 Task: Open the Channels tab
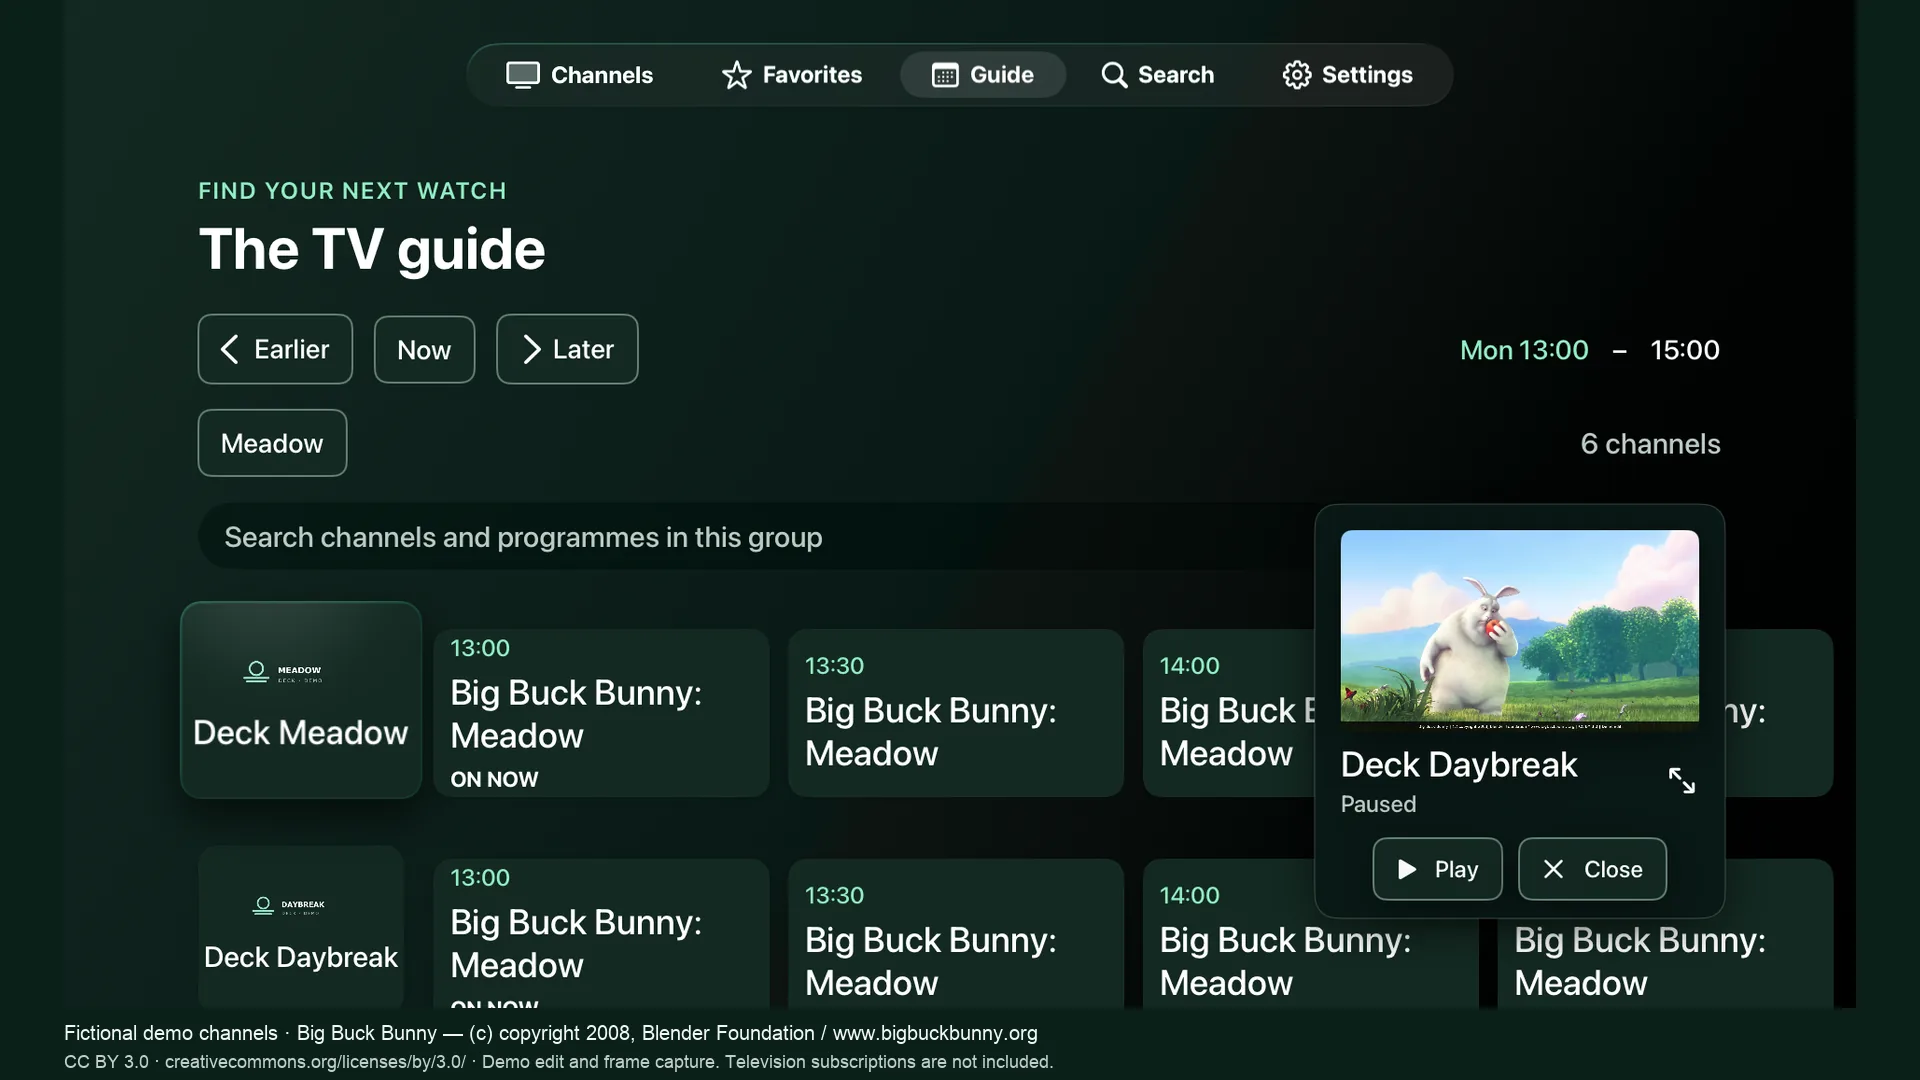pyautogui.click(x=579, y=75)
